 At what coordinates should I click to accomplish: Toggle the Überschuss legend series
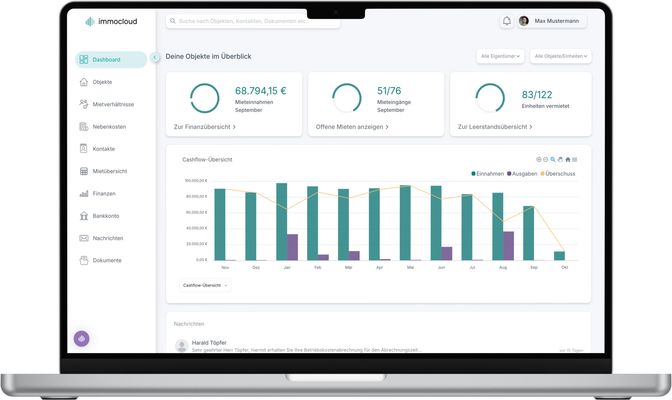558,174
